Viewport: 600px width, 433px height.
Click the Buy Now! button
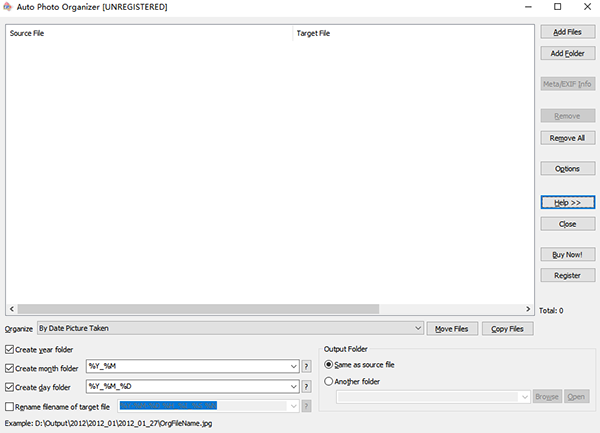[567, 255]
